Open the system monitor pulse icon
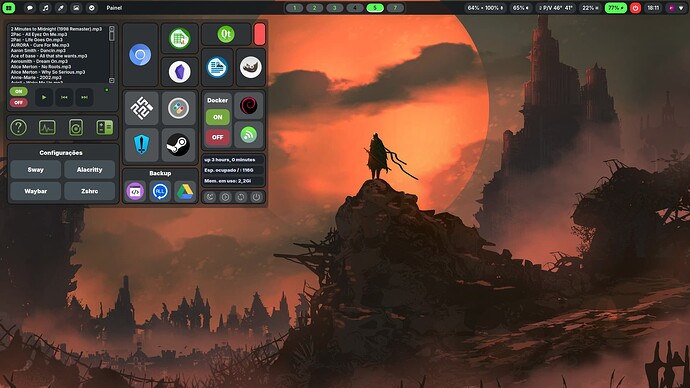Image resolution: width=690 pixels, height=388 pixels. point(47,128)
